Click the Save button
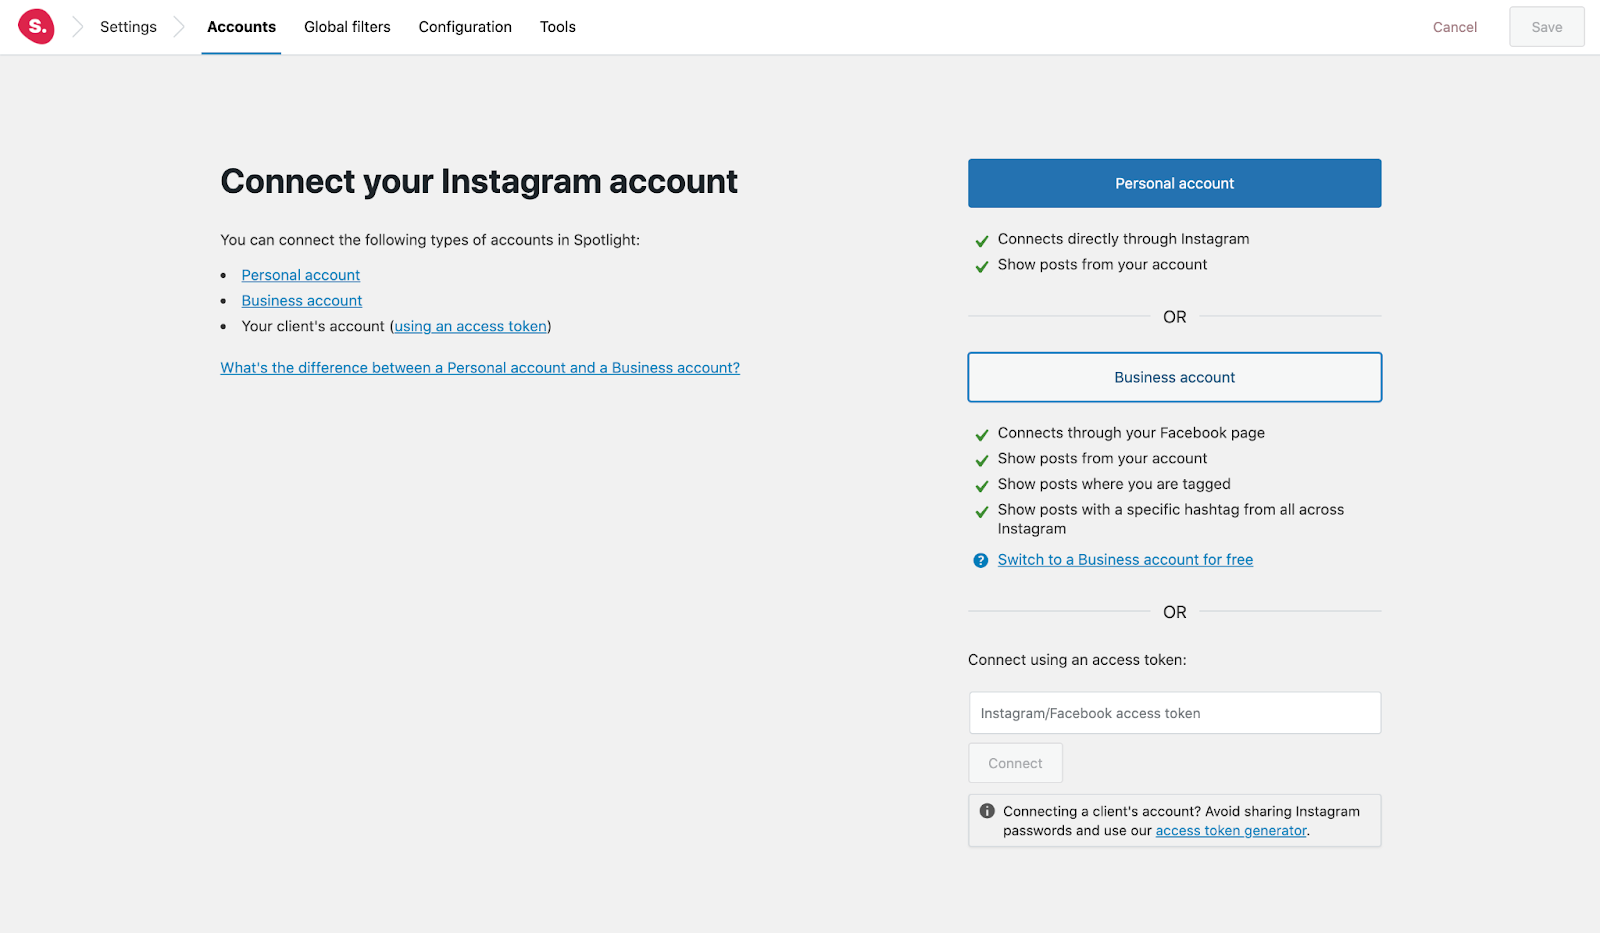Viewport: 1600px width, 933px height. pyautogui.click(x=1547, y=27)
